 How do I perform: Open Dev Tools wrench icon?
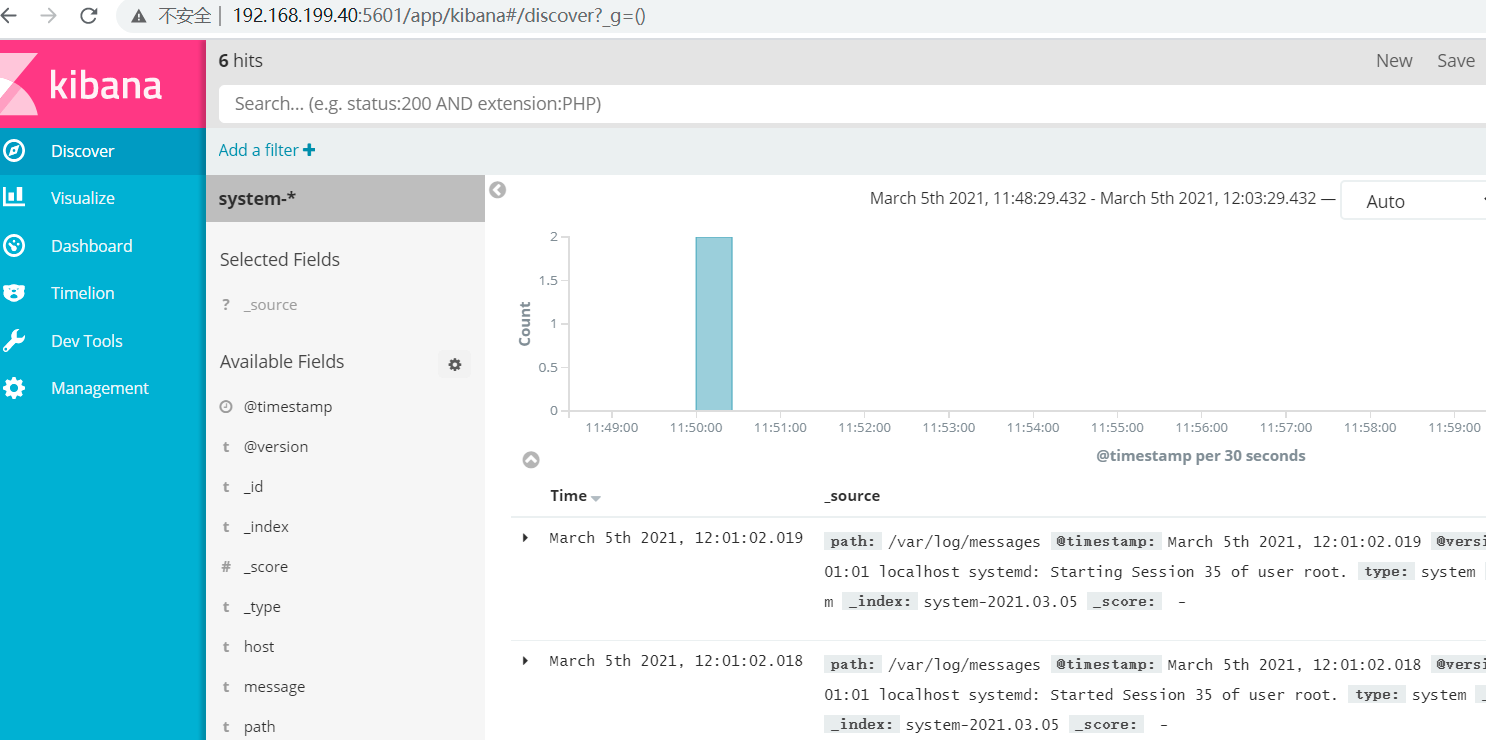click(x=14, y=341)
